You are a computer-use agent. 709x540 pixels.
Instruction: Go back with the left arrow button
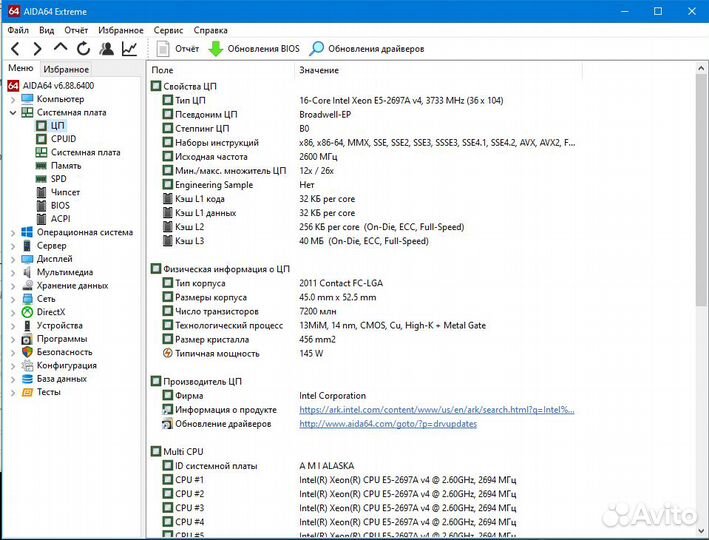coord(15,48)
